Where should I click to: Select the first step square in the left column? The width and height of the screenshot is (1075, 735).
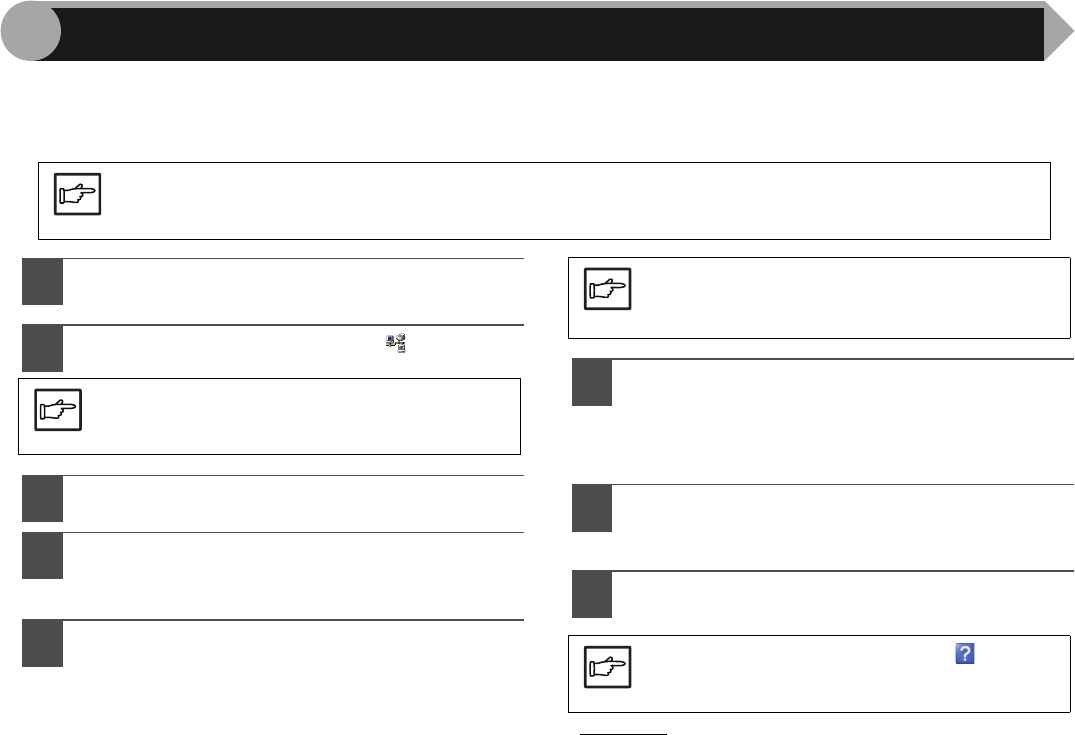43,282
